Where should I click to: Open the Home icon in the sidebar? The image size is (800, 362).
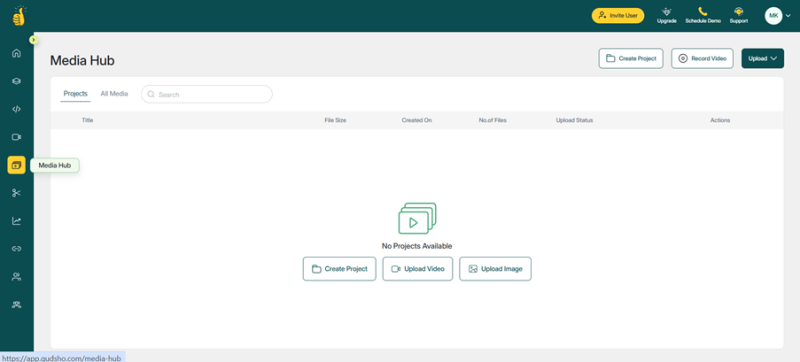tap(16, 53)
